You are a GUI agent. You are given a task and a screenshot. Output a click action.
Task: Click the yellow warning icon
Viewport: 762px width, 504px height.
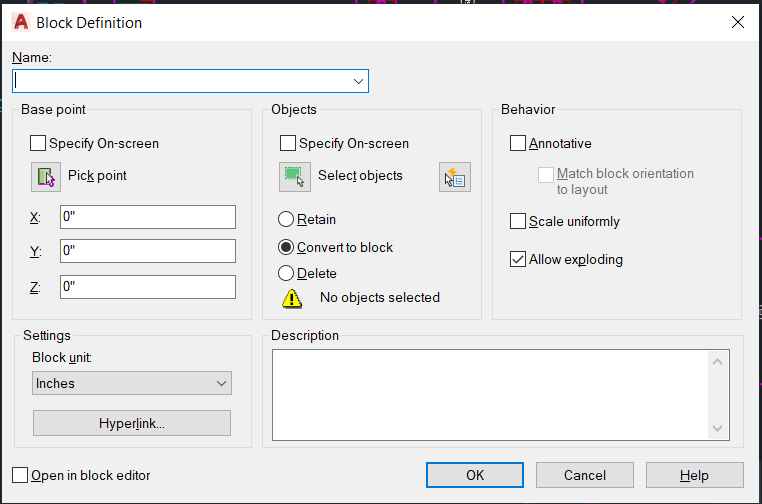[292, 298]
